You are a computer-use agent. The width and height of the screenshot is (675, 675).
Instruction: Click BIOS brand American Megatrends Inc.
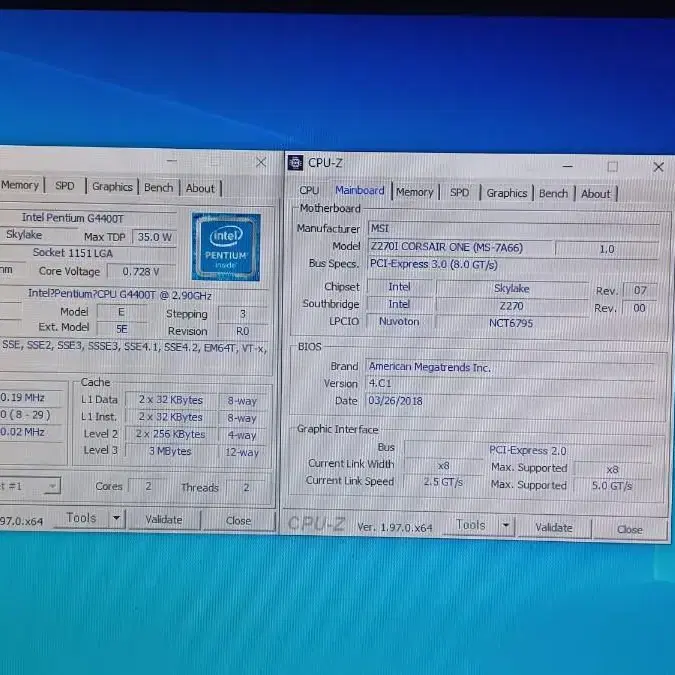(x=510, y=367)
